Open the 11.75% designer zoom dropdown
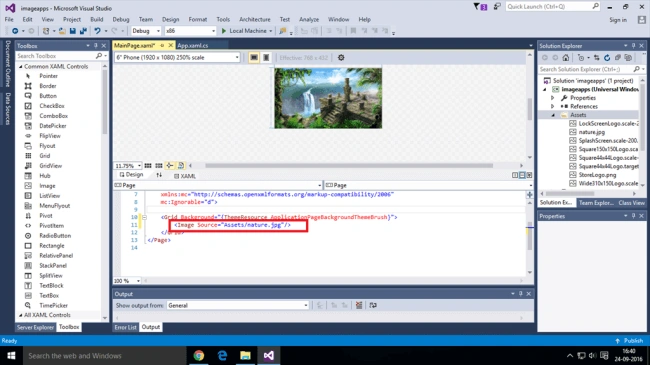 coord(128,165)
